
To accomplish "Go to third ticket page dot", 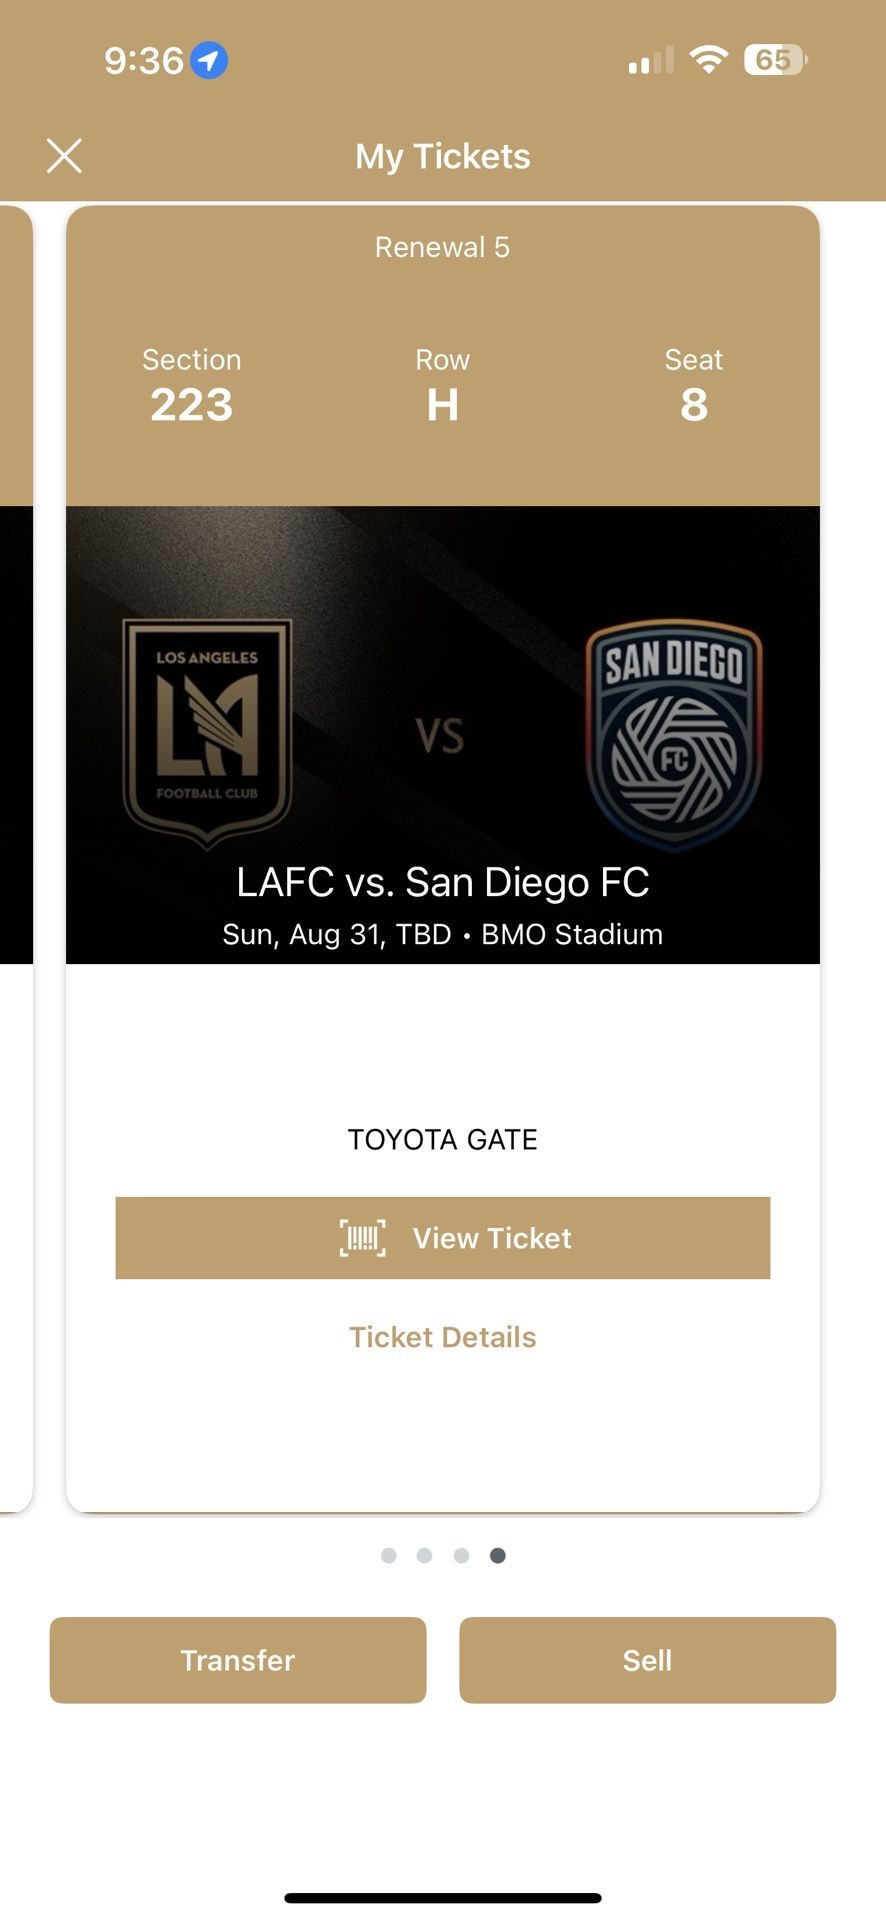I will point(461,1555).
